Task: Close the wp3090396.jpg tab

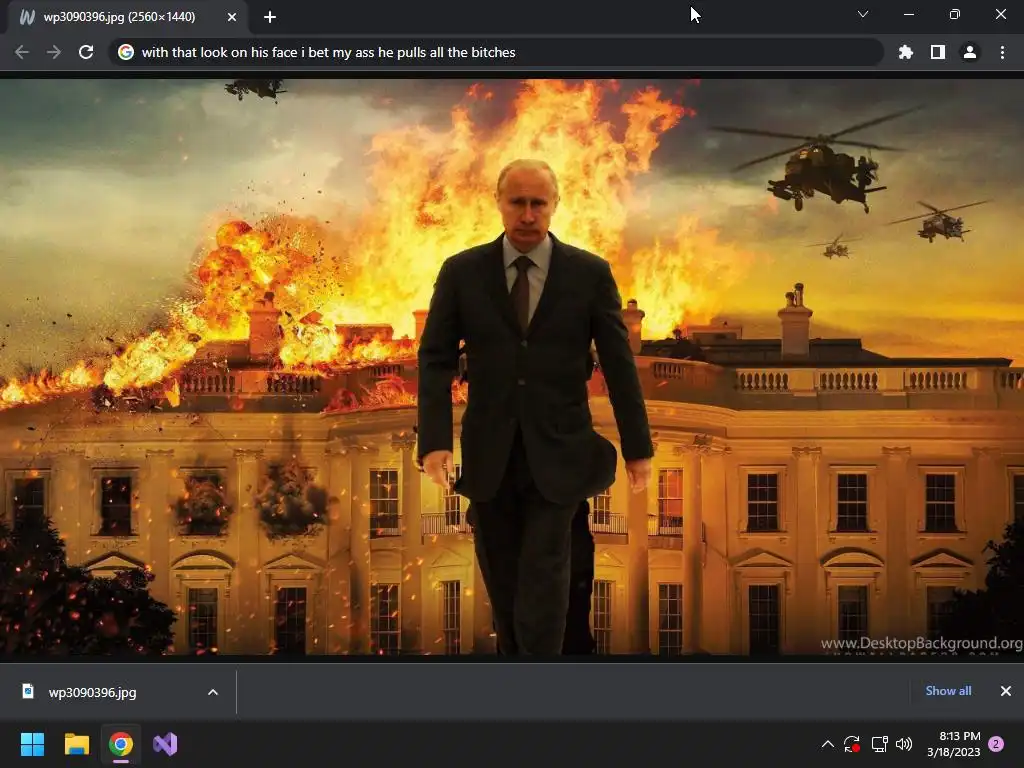Action: pos(232,17)
